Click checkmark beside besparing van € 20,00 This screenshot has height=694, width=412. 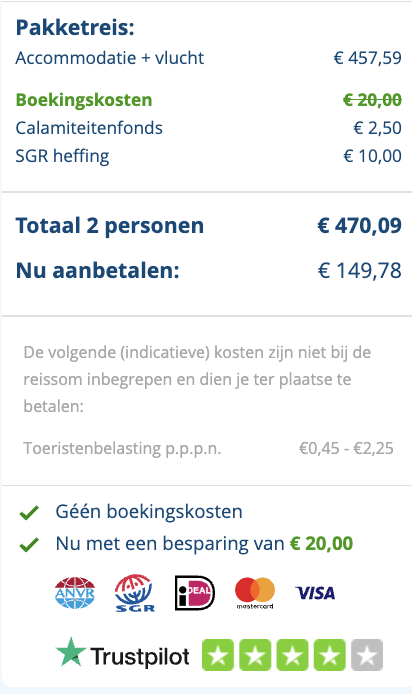[29, 544]
